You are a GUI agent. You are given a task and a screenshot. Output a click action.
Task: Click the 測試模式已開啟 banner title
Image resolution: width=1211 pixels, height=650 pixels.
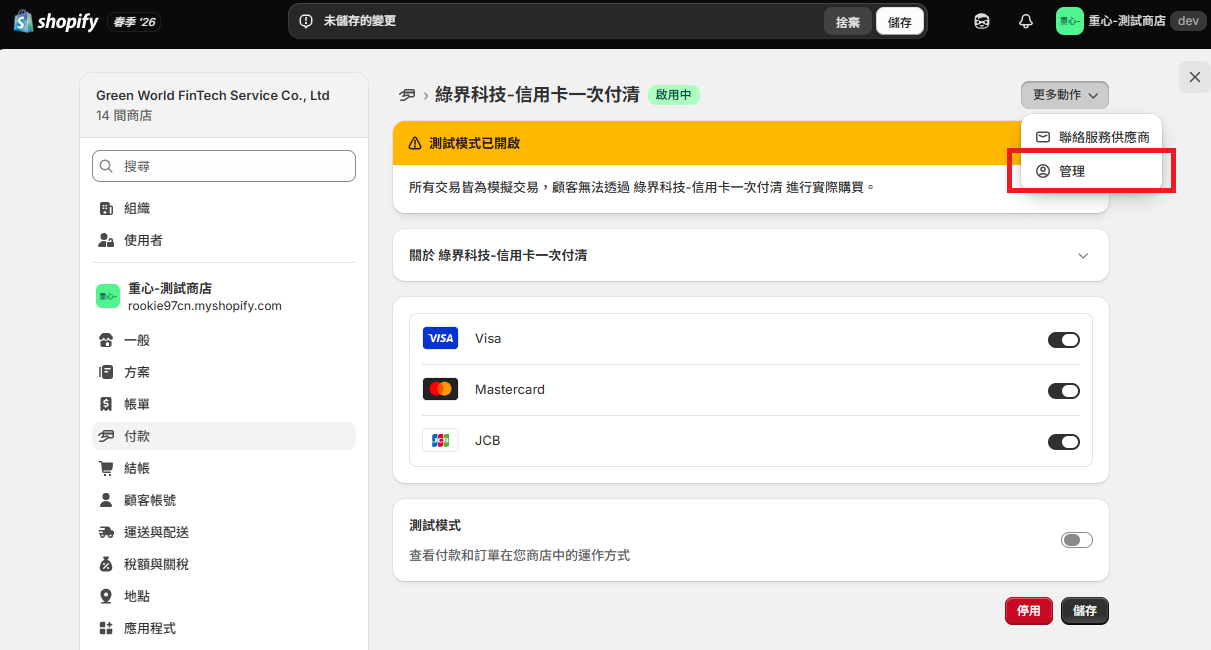(x=475, y=143)
